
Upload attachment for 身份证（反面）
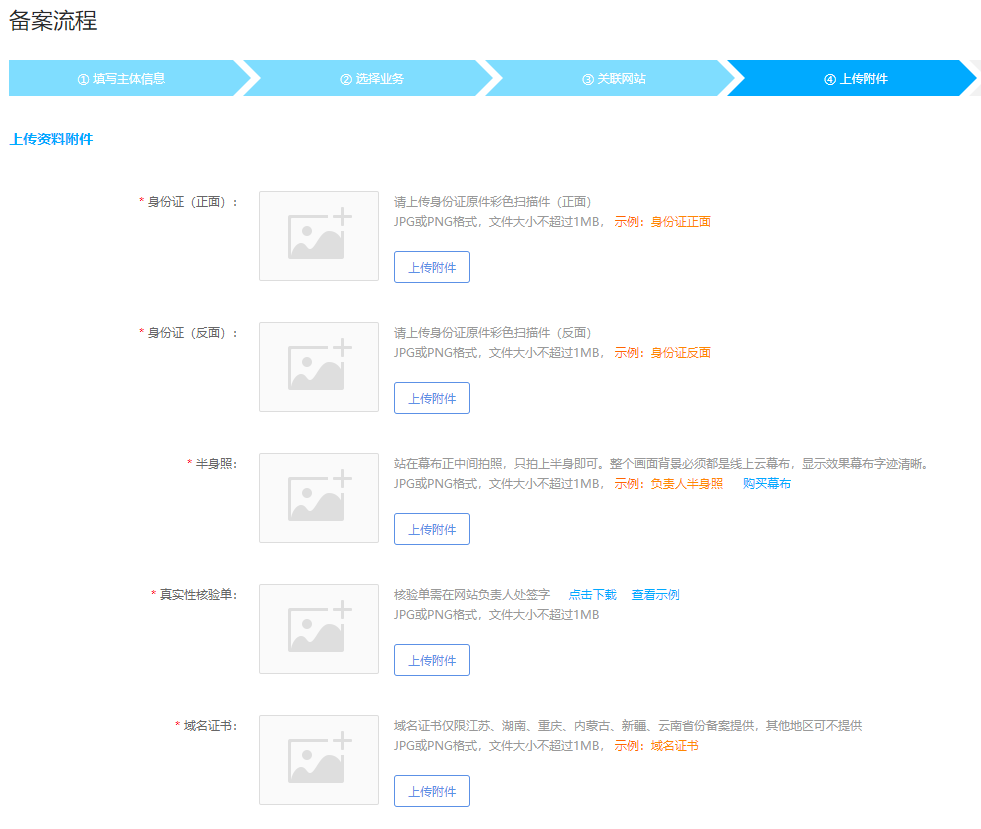click(431, 398)
